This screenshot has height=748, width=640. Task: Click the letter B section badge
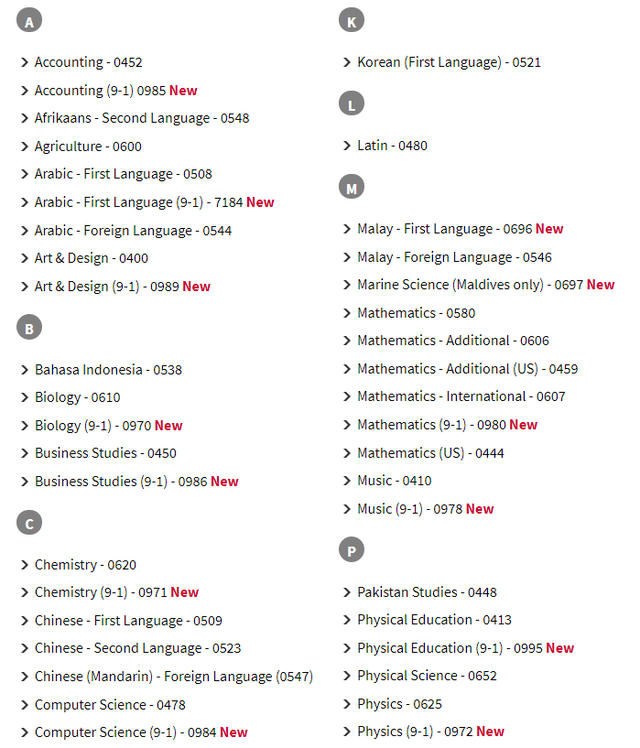(29, 328)
